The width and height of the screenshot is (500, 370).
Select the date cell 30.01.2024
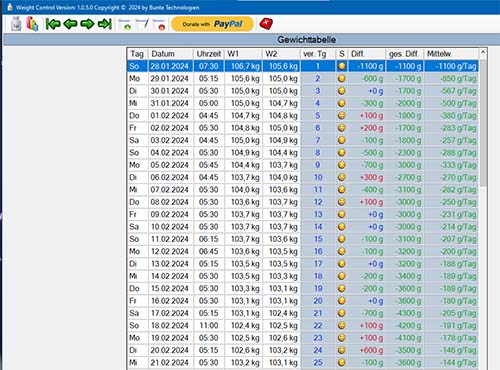pyautogui.click(x=170, y=91)
